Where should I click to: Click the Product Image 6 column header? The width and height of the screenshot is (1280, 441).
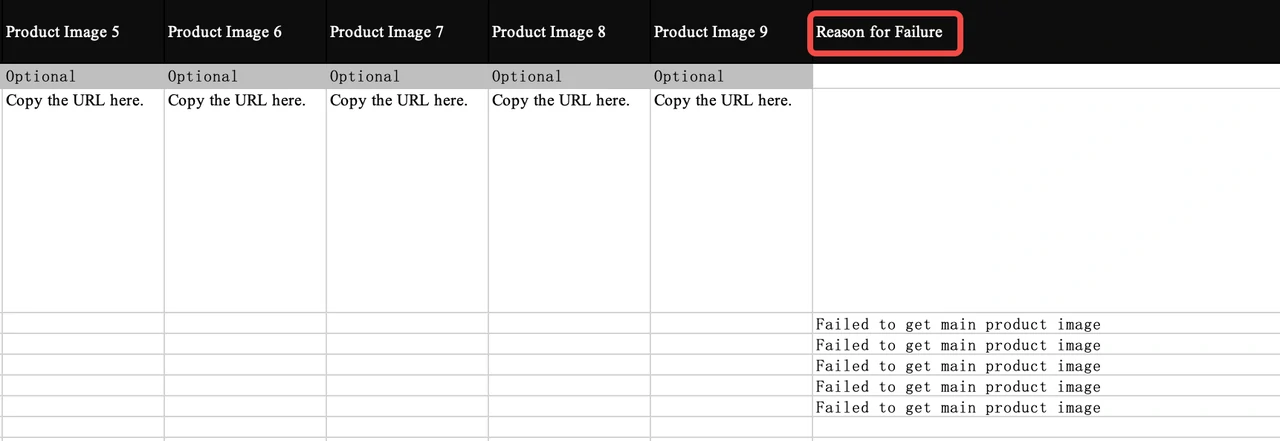[x=225, y=32]
